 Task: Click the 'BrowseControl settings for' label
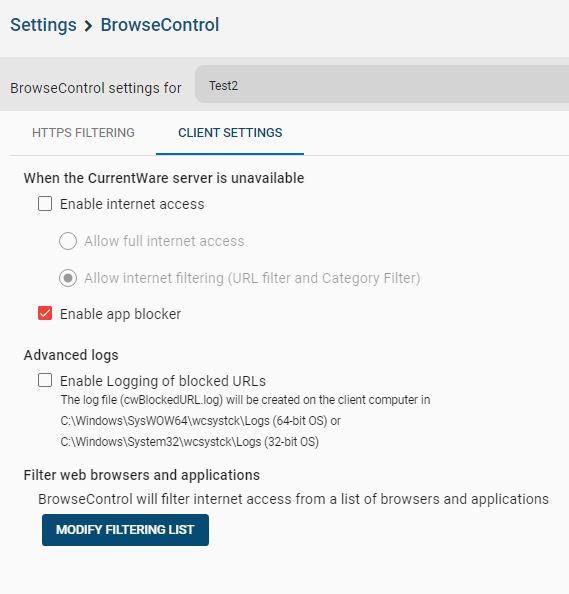[96, 88]
